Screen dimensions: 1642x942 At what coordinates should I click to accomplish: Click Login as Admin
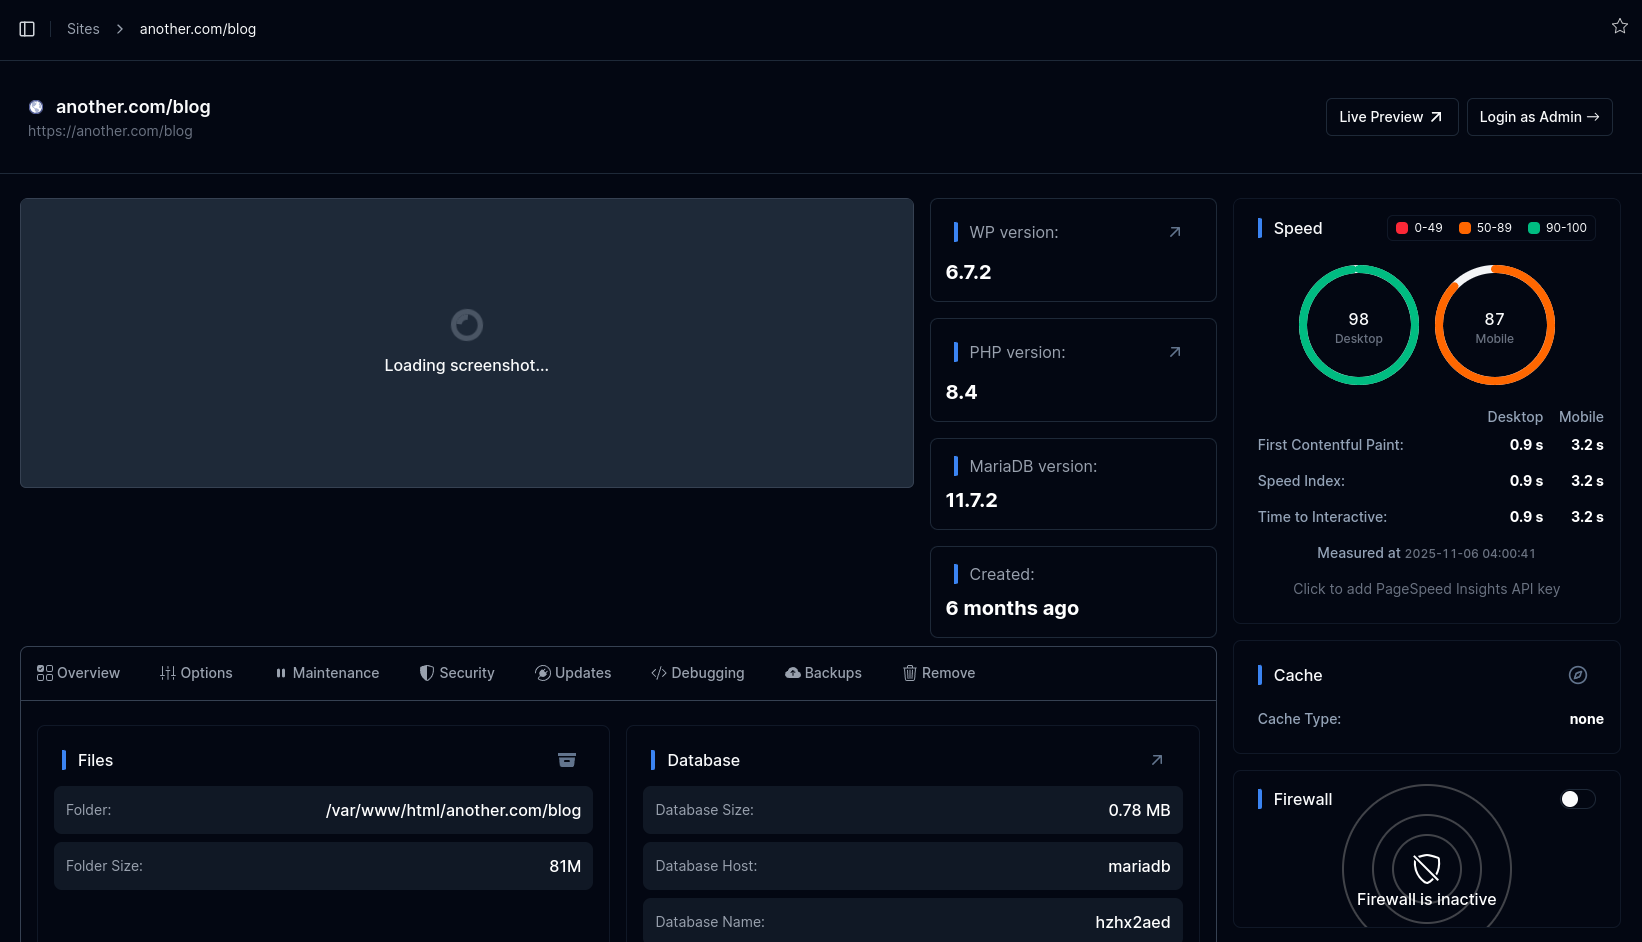point(1539,117)
